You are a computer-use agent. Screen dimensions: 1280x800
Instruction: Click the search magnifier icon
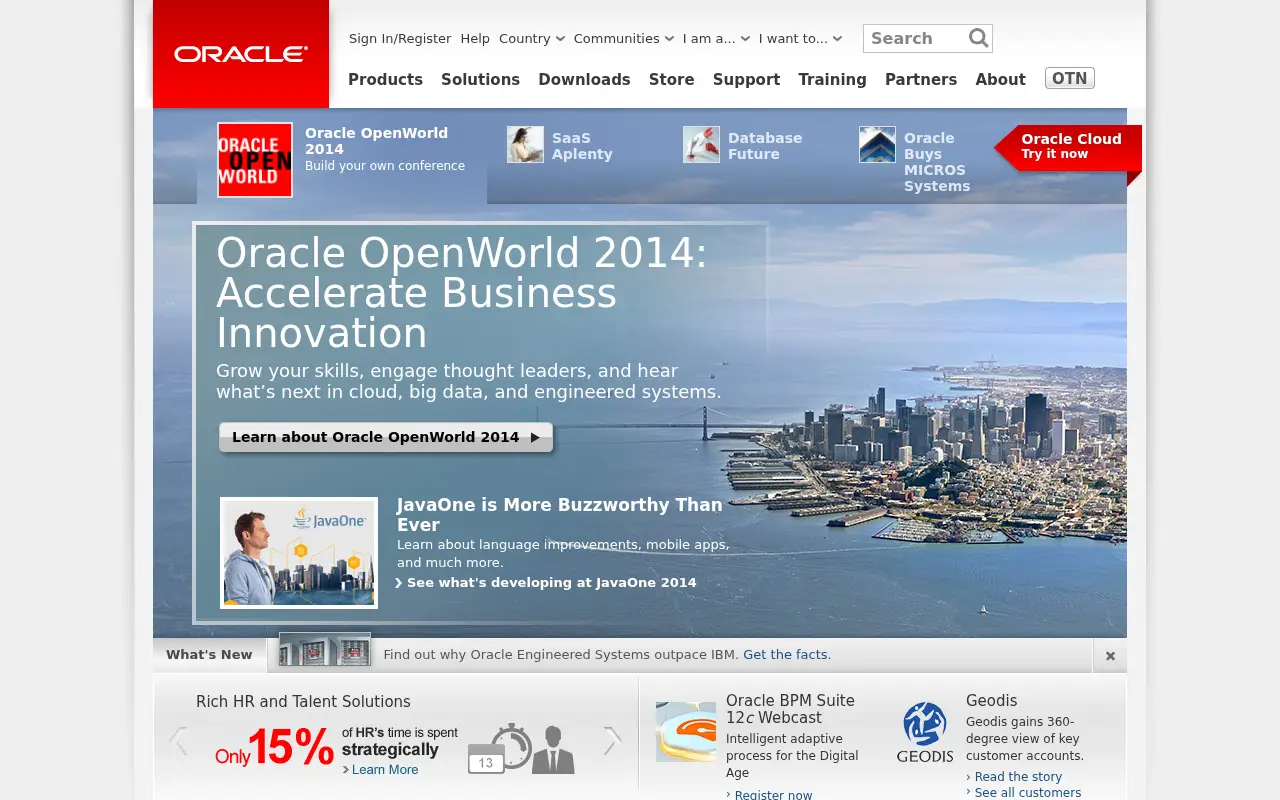(978, 38)
